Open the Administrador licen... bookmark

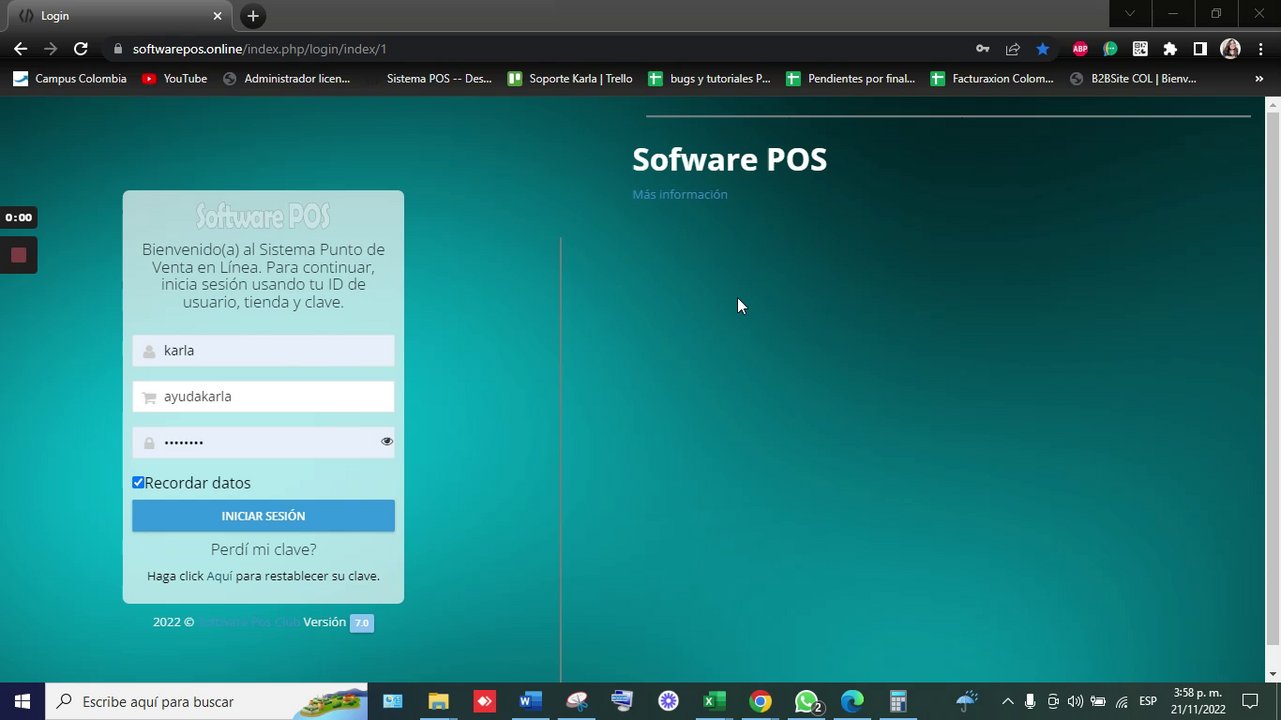click(287, 78)
